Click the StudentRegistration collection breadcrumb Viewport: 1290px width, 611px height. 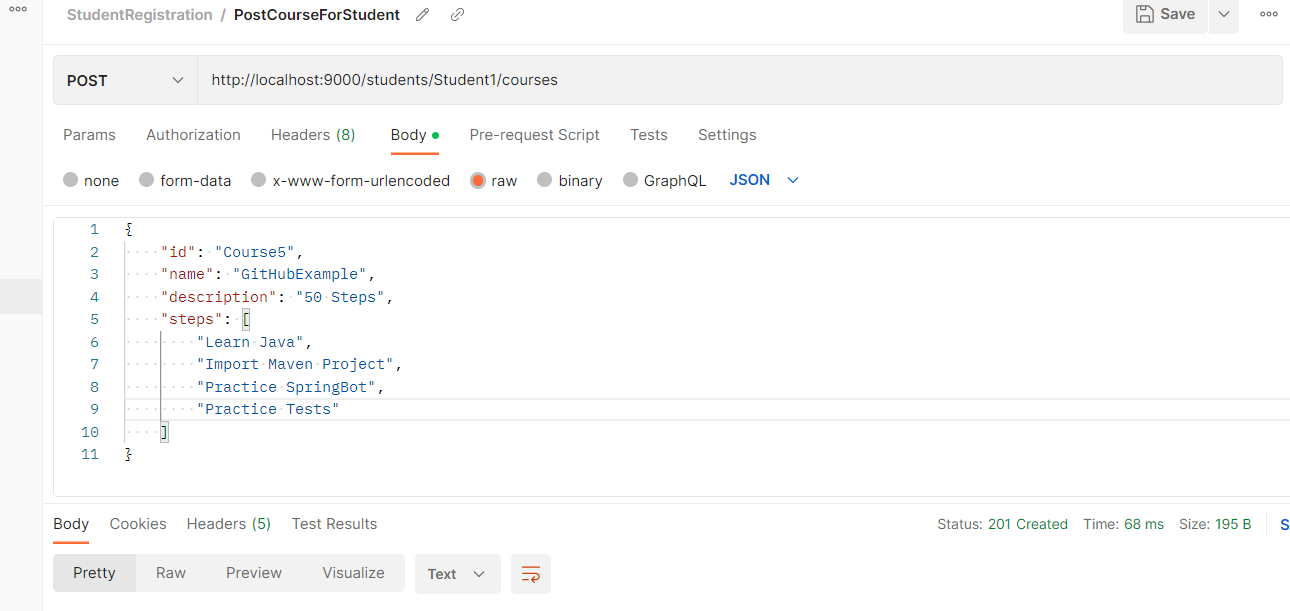click(x=139, y=15)
